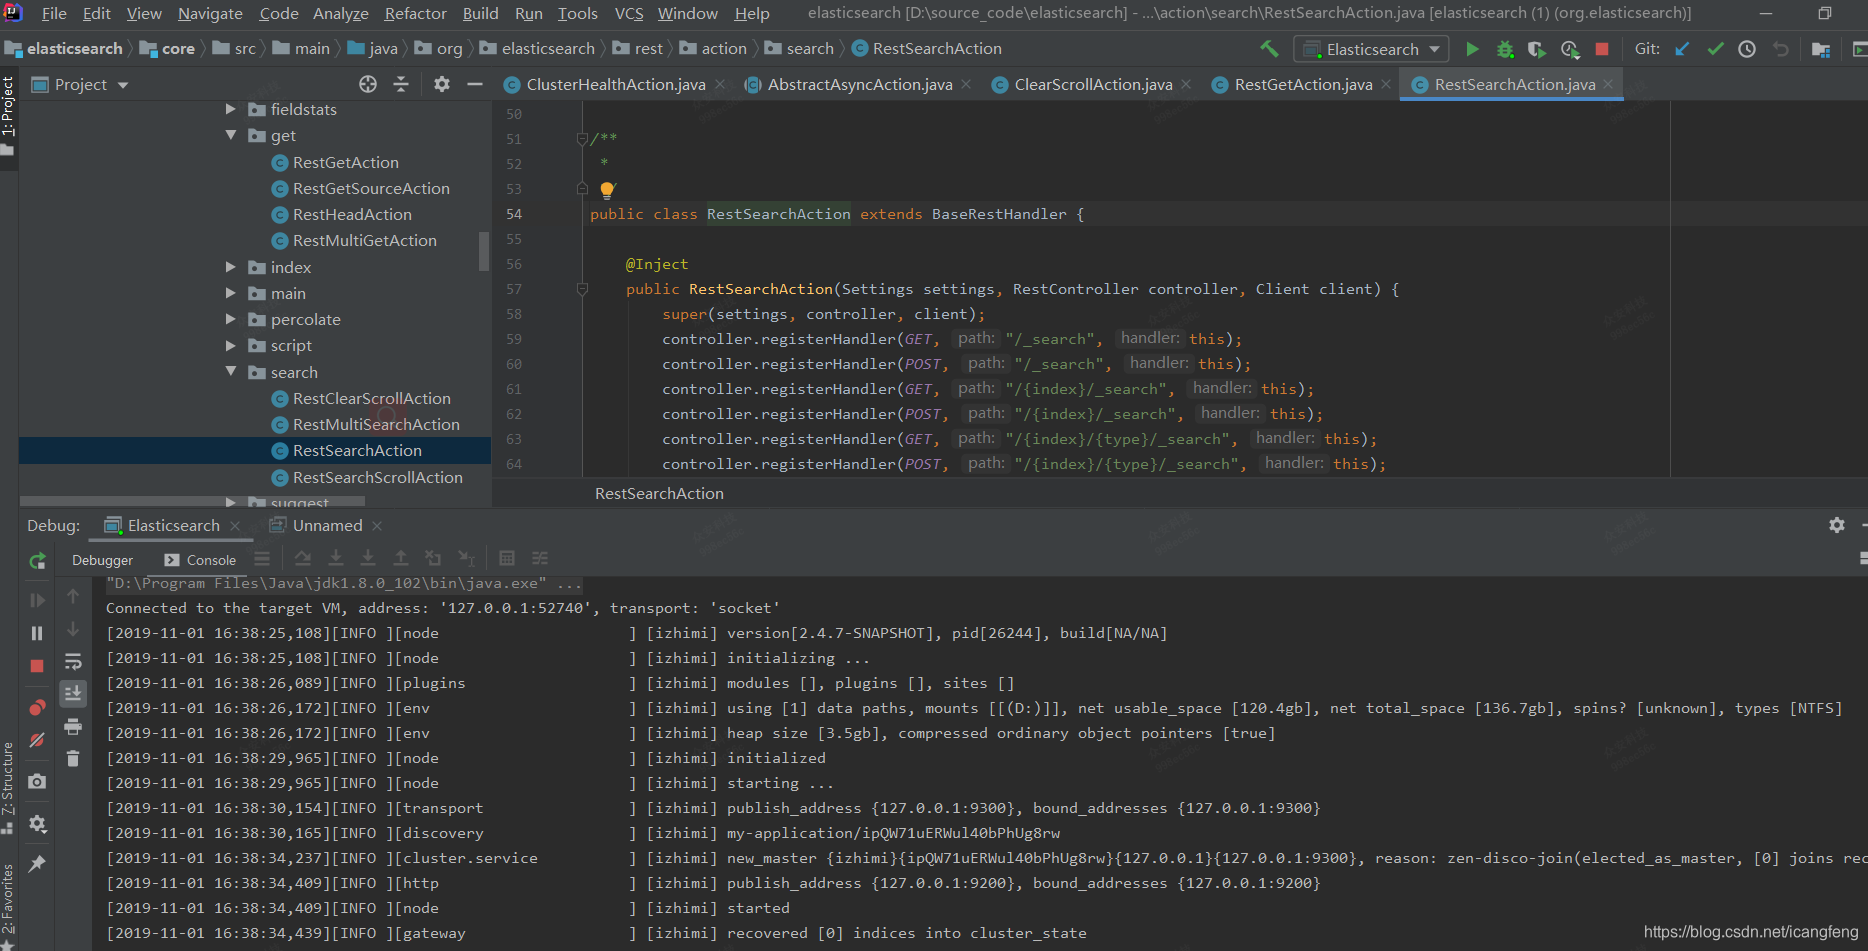Image resolution: width=1868 pixels, height=951 pixels.
Task: Expand the fieldstats folder
Action: (x=231, y=109)
